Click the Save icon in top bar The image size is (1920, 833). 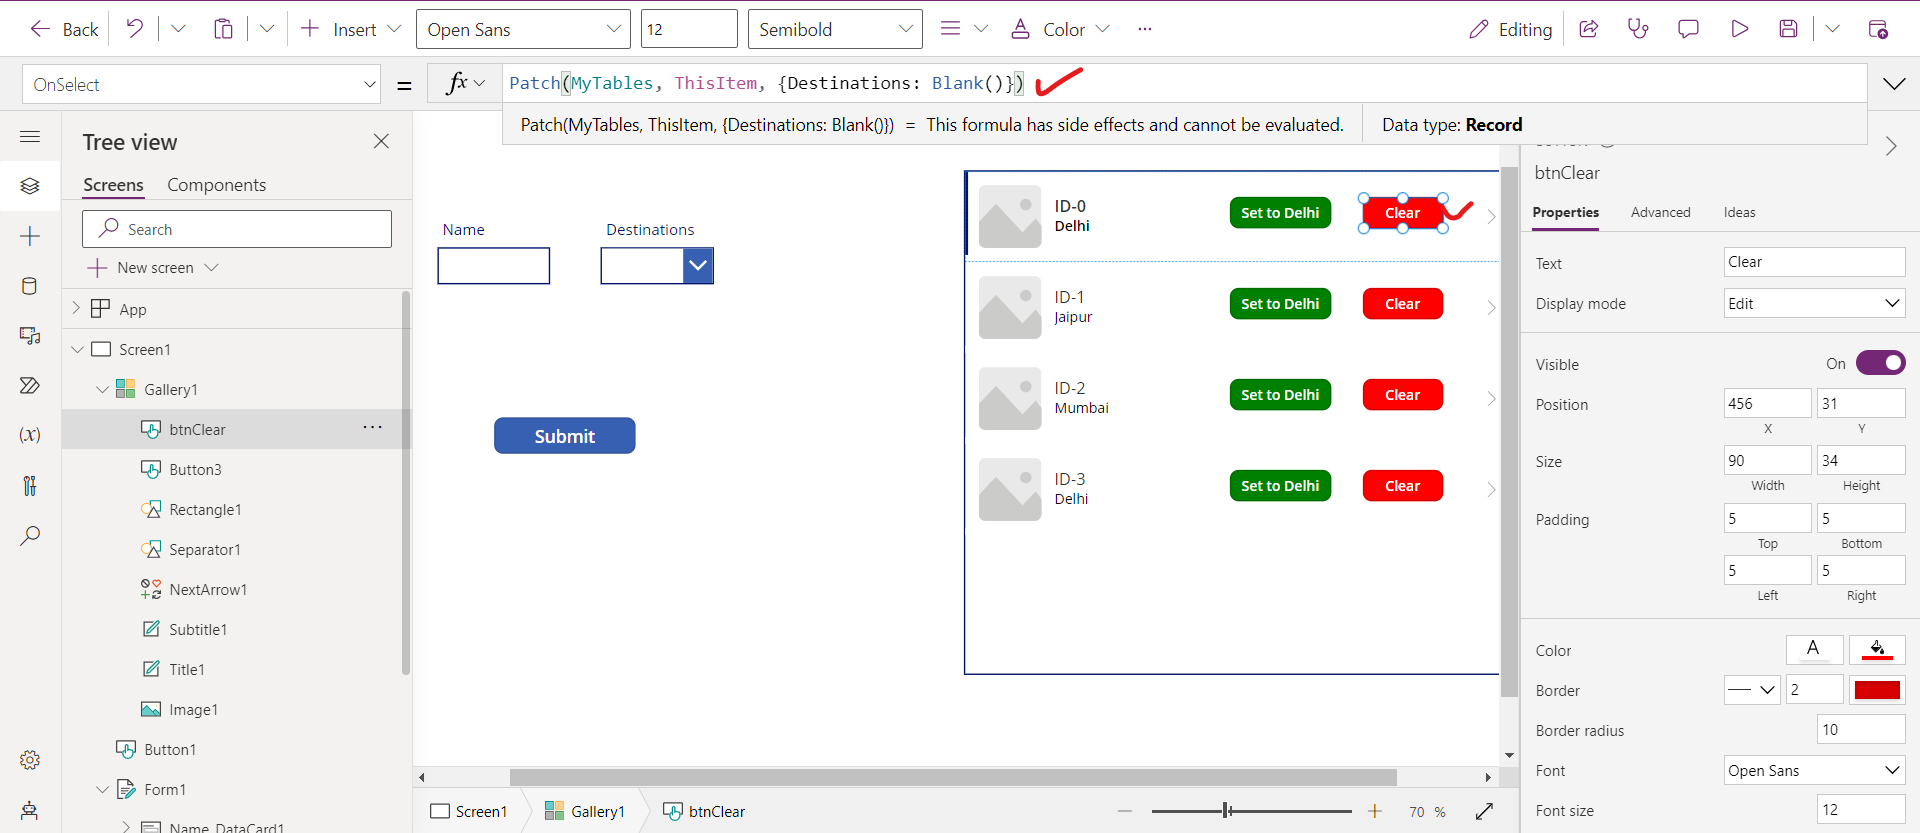[x=1788, y=29]
